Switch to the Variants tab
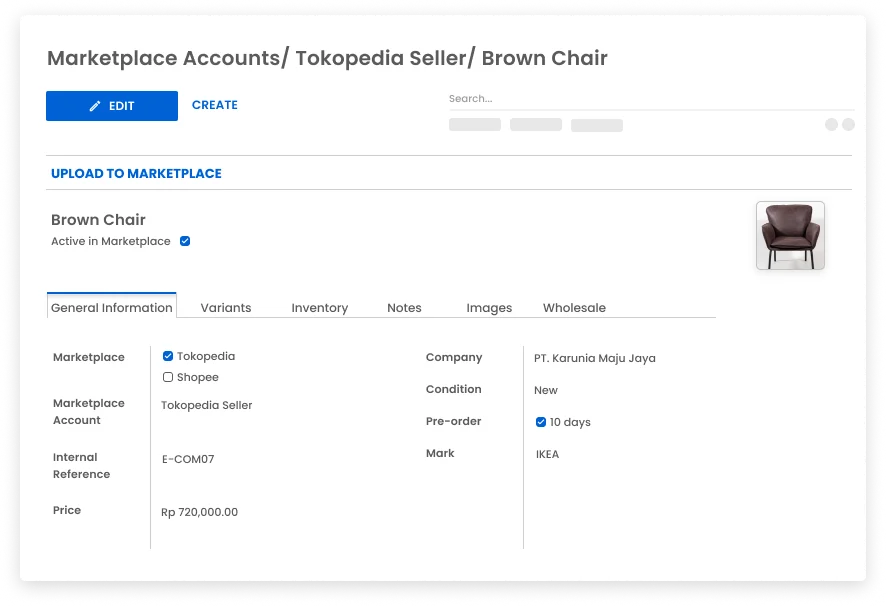The height and width of the screenshot is (606, 886). (226, 308)
